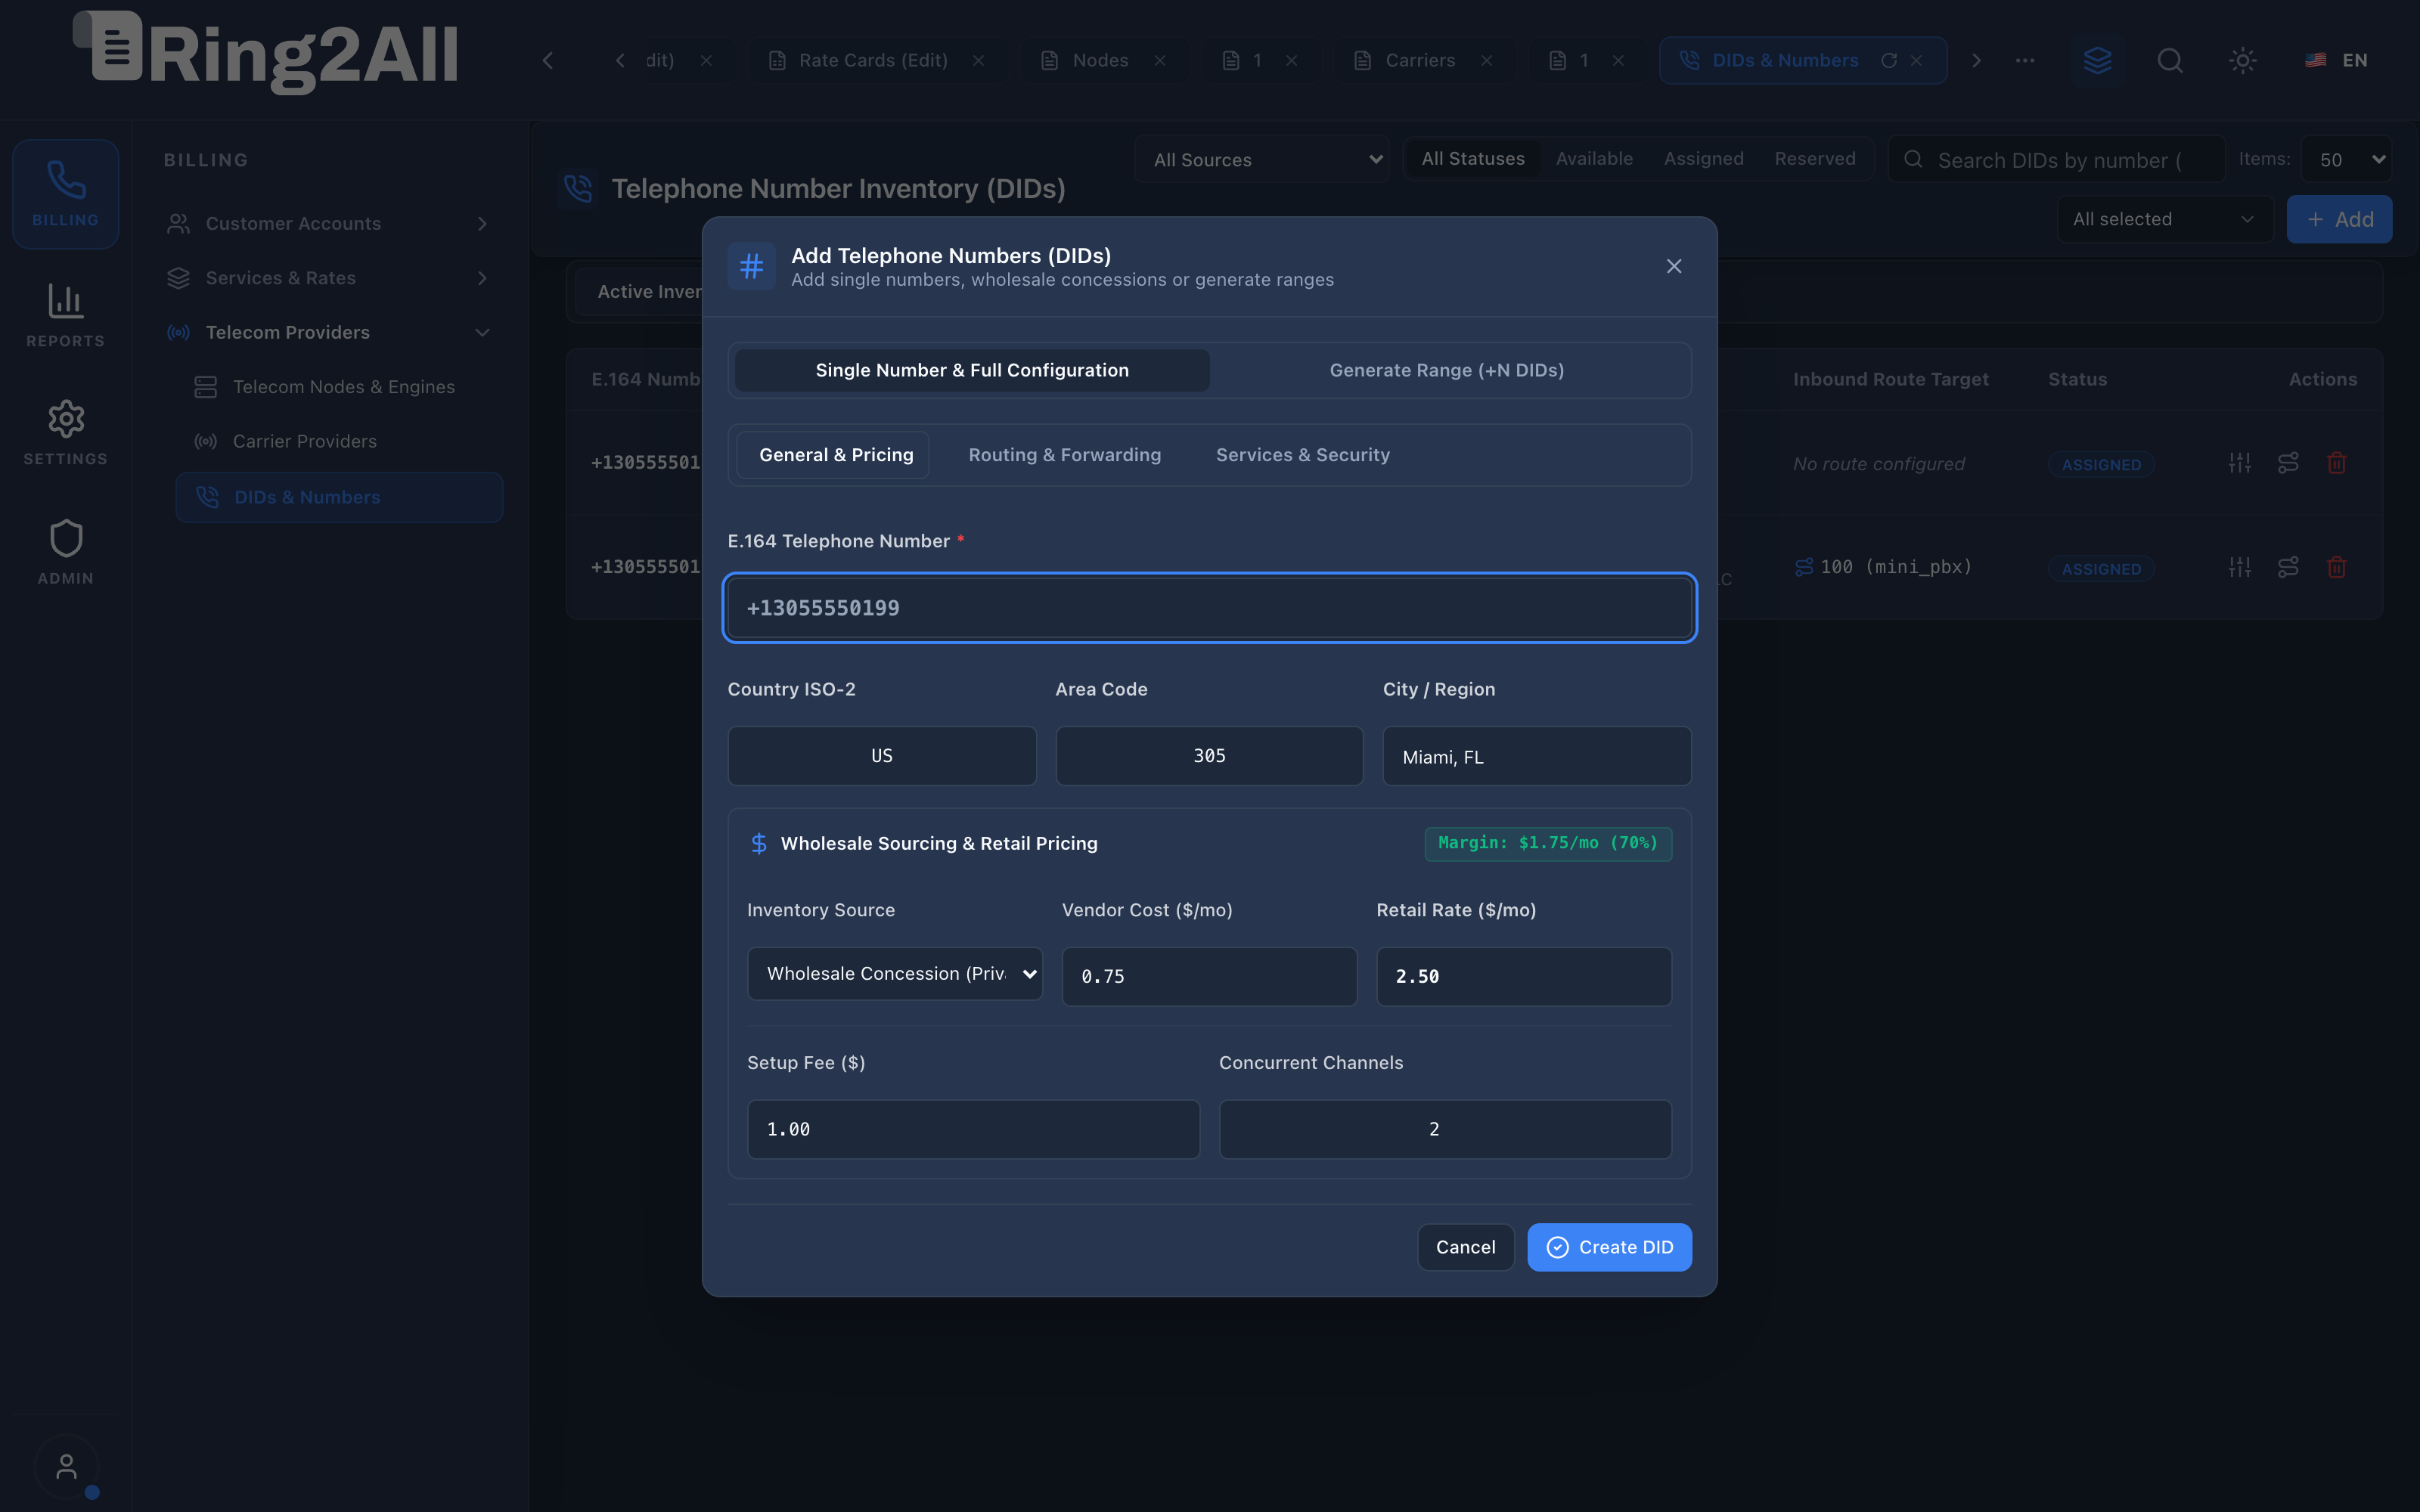Expand Services & Rates menu
Screen dimensions: 2420x1512
pyautogui.click(x=329, y=278)
